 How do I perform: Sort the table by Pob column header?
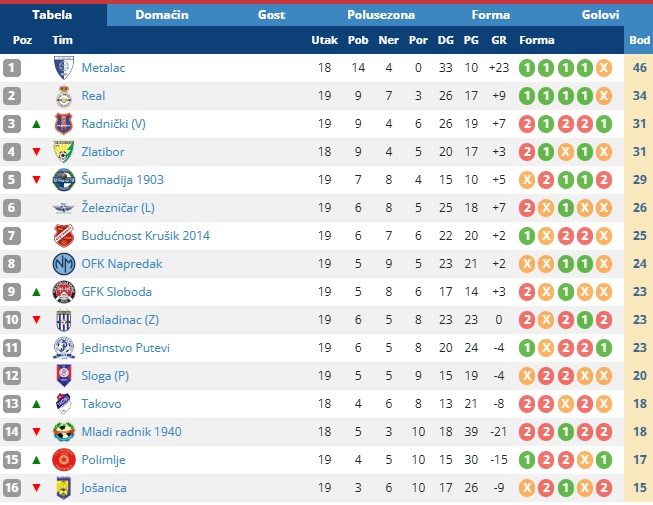[x=357, y=40]
